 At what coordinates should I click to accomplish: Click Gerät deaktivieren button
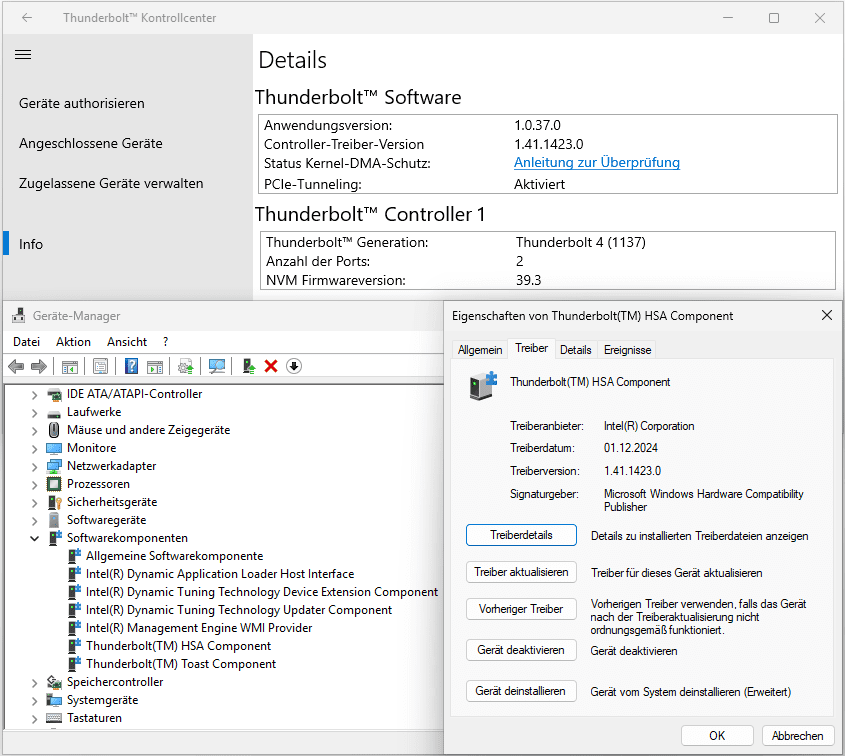pos(521,650)
